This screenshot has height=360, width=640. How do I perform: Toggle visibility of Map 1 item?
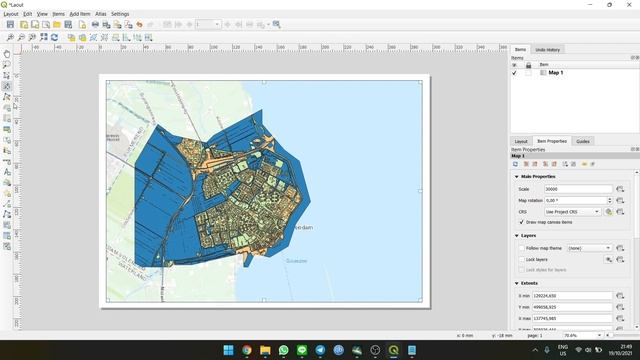pyautogui.click(x=514, y=73)
